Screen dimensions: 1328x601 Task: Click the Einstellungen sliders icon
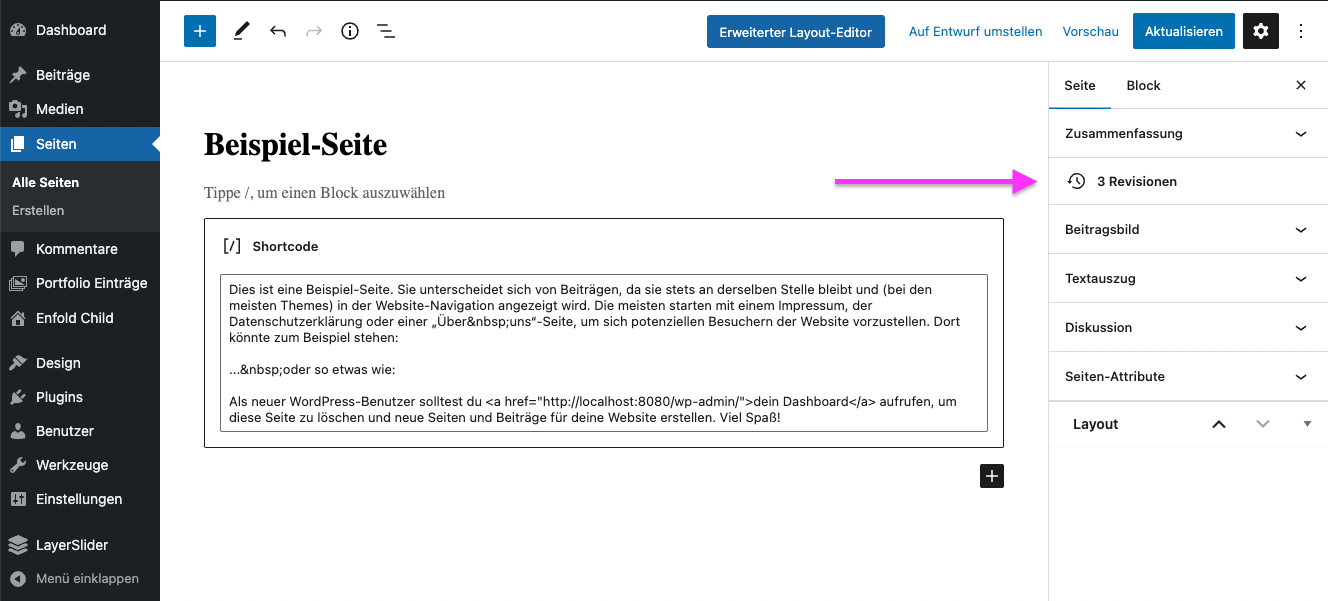click(x=18, y=499)
